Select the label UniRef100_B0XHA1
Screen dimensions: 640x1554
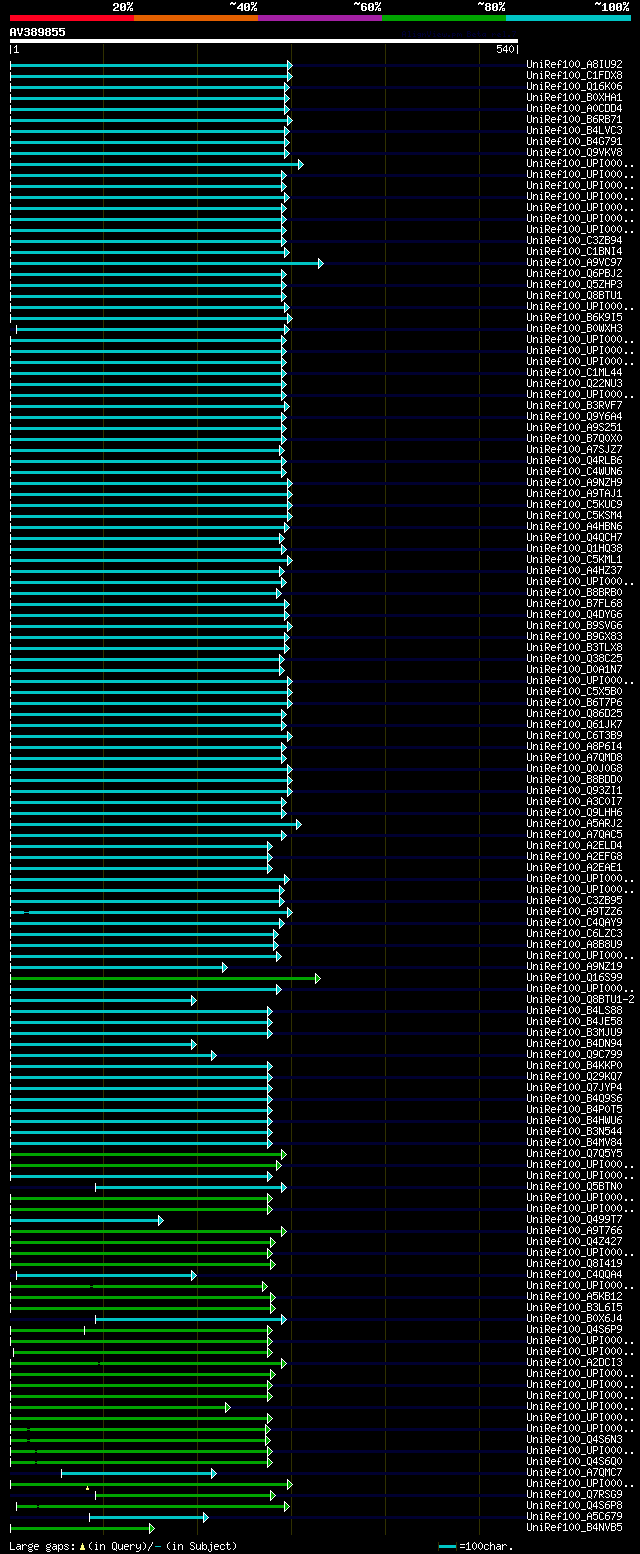(x=574, y=97)
